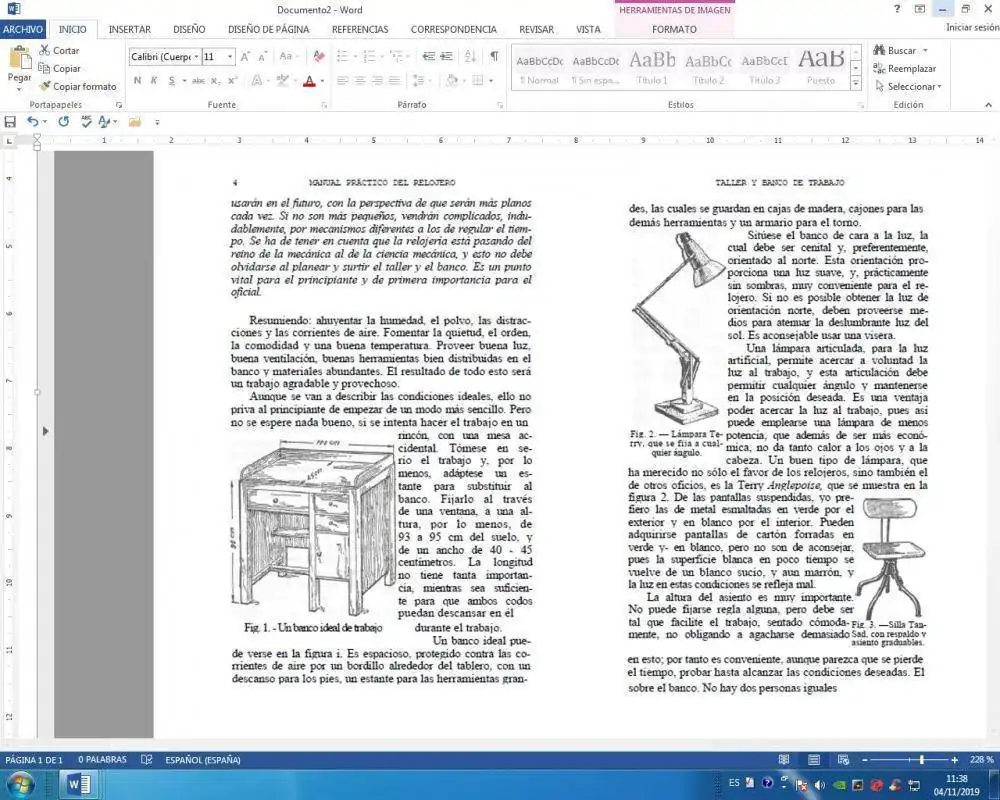Click the zoom slider in the status bar
The image size is (1000, 800).
click(921, 760)
